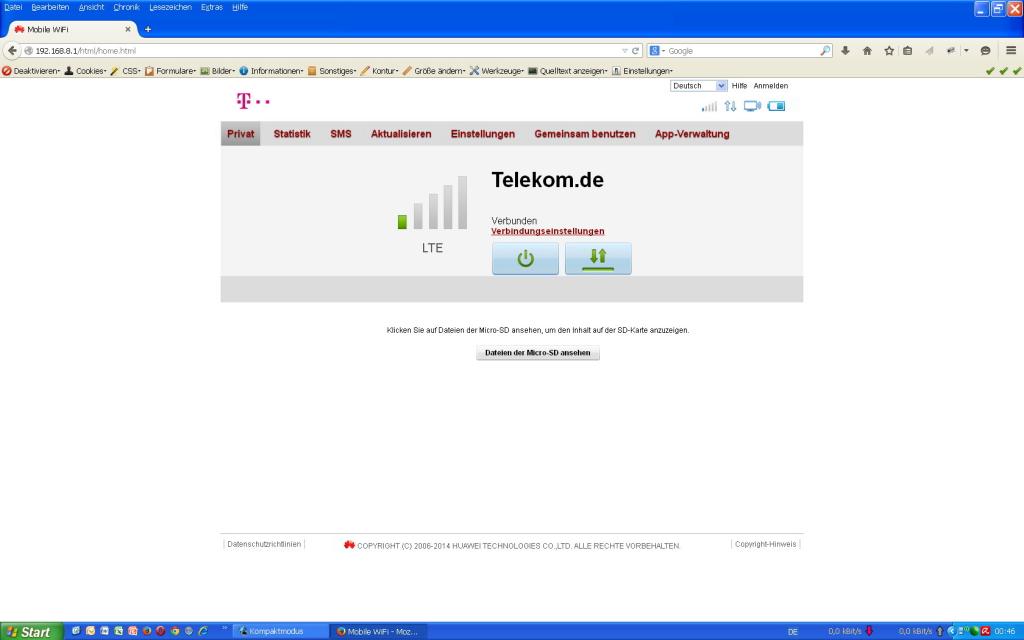Expand the Sonstiges developer toolbar menu
Viewport: 1024px width, 640px height.
332,71
